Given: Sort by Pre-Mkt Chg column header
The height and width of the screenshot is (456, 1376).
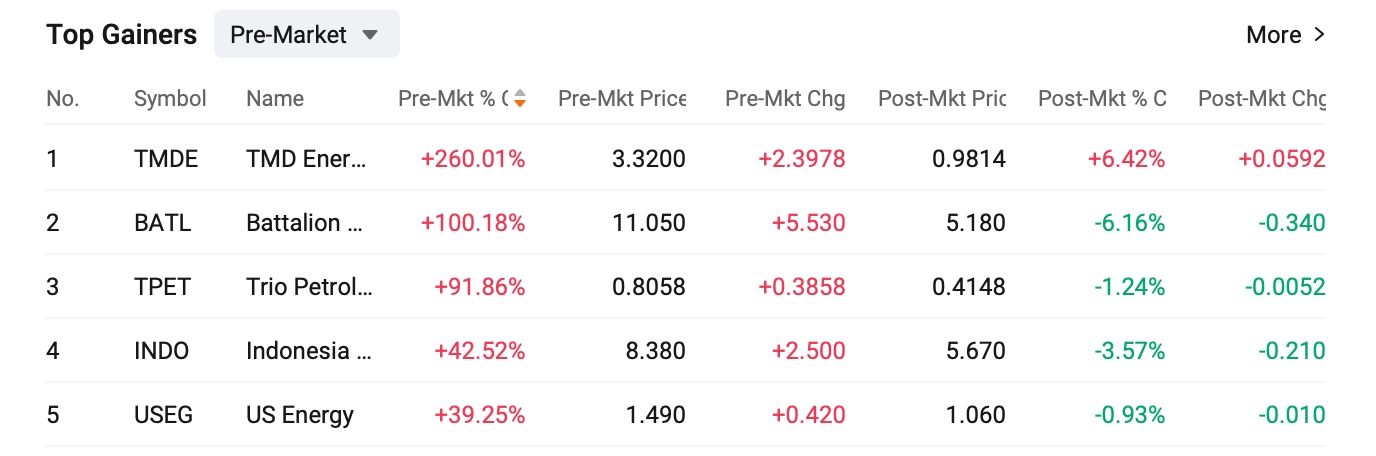Looking at the screenshot, I should 785,98.
